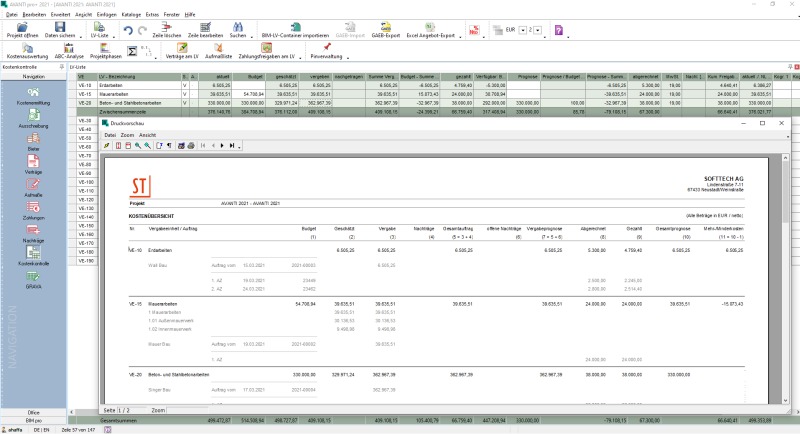
Task: Select Verträge in the navigation sidebar
Action: coord(33,164)
